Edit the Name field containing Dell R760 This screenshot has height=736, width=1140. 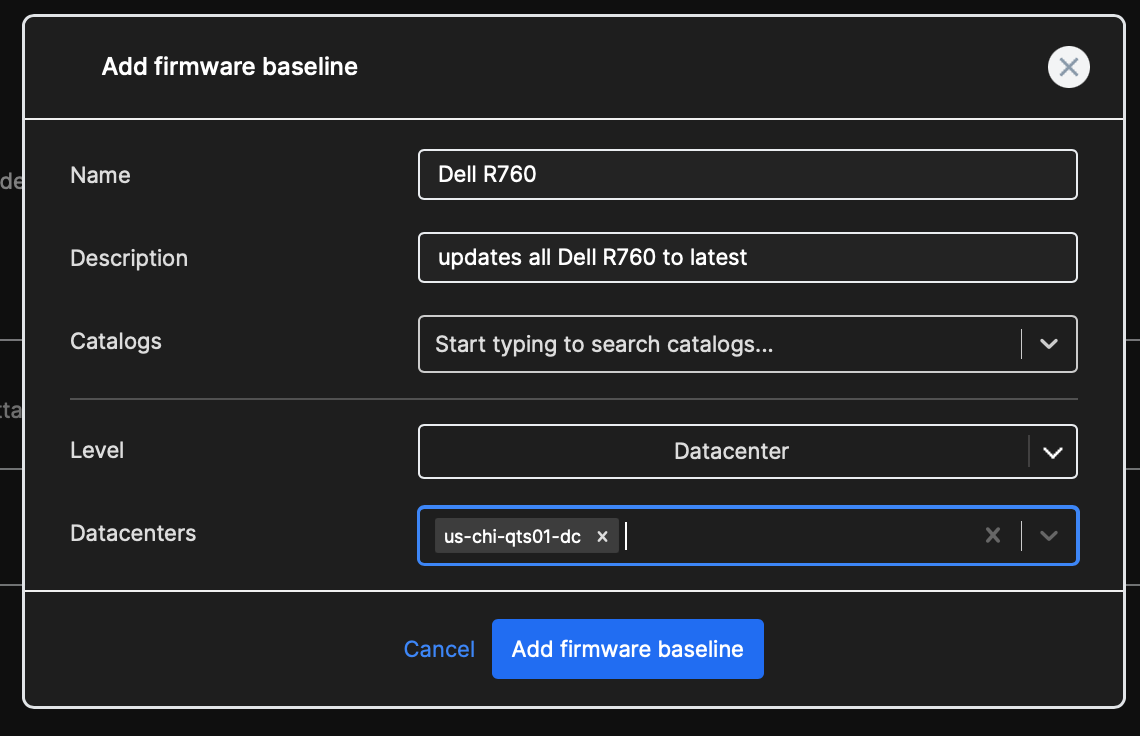click(747, 175)
